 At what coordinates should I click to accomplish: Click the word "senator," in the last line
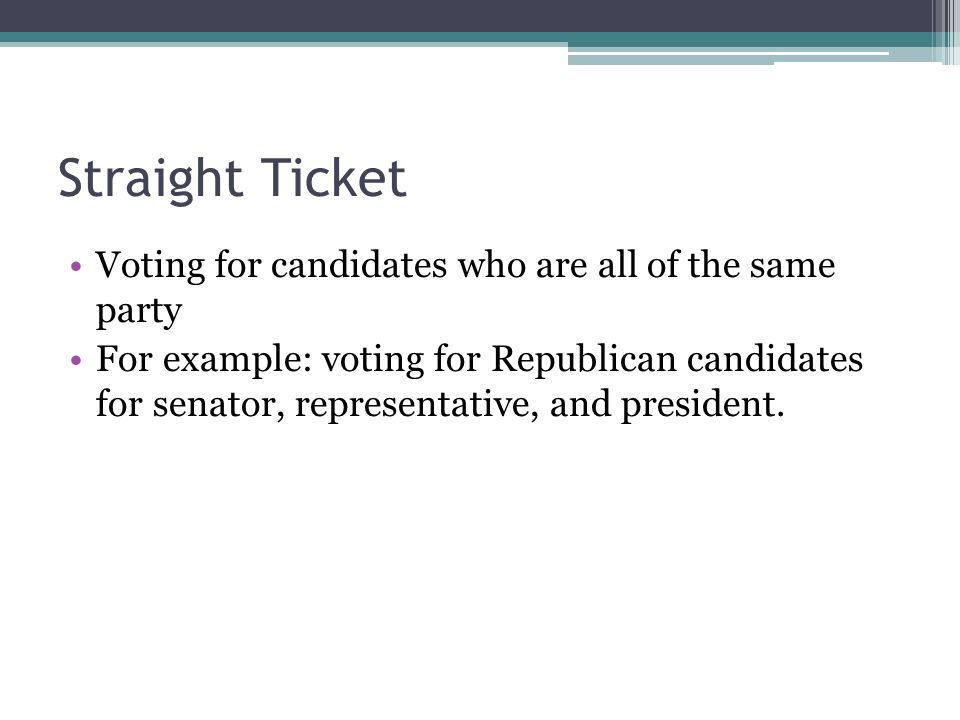[x=219, y=405]
